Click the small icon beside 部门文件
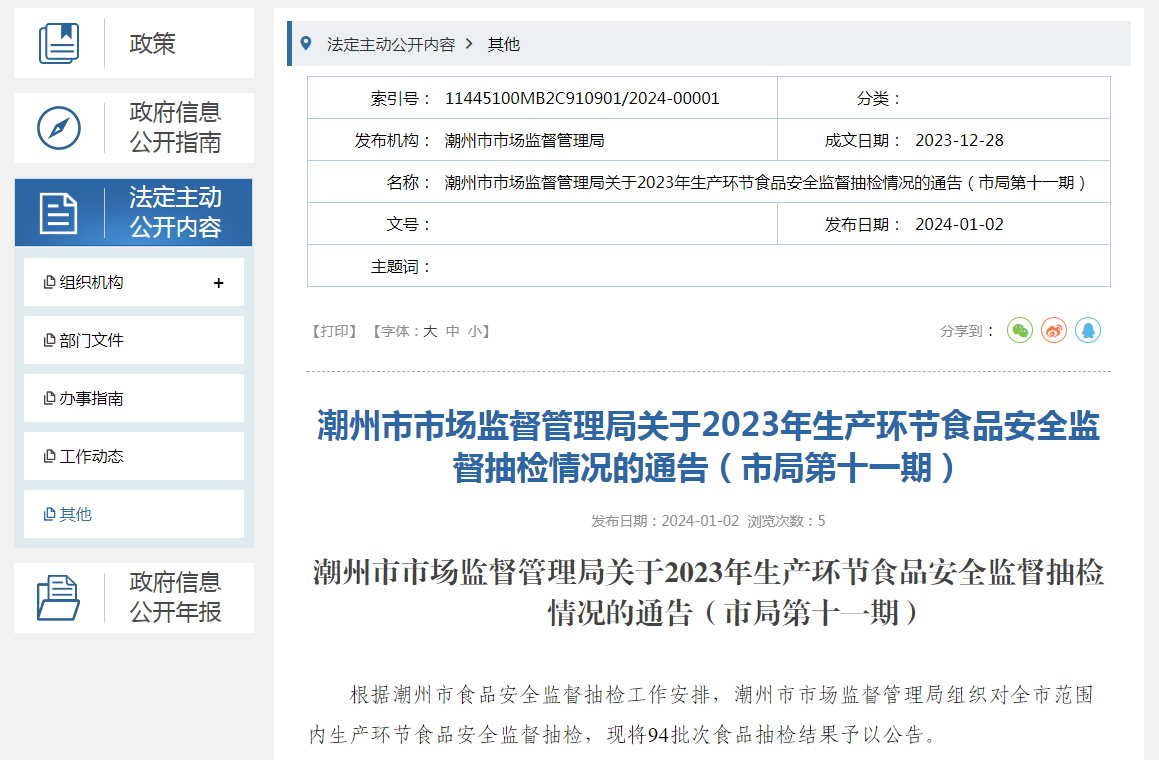The height and width of the screenshot is (760, 1159). [x=50, y=340]
